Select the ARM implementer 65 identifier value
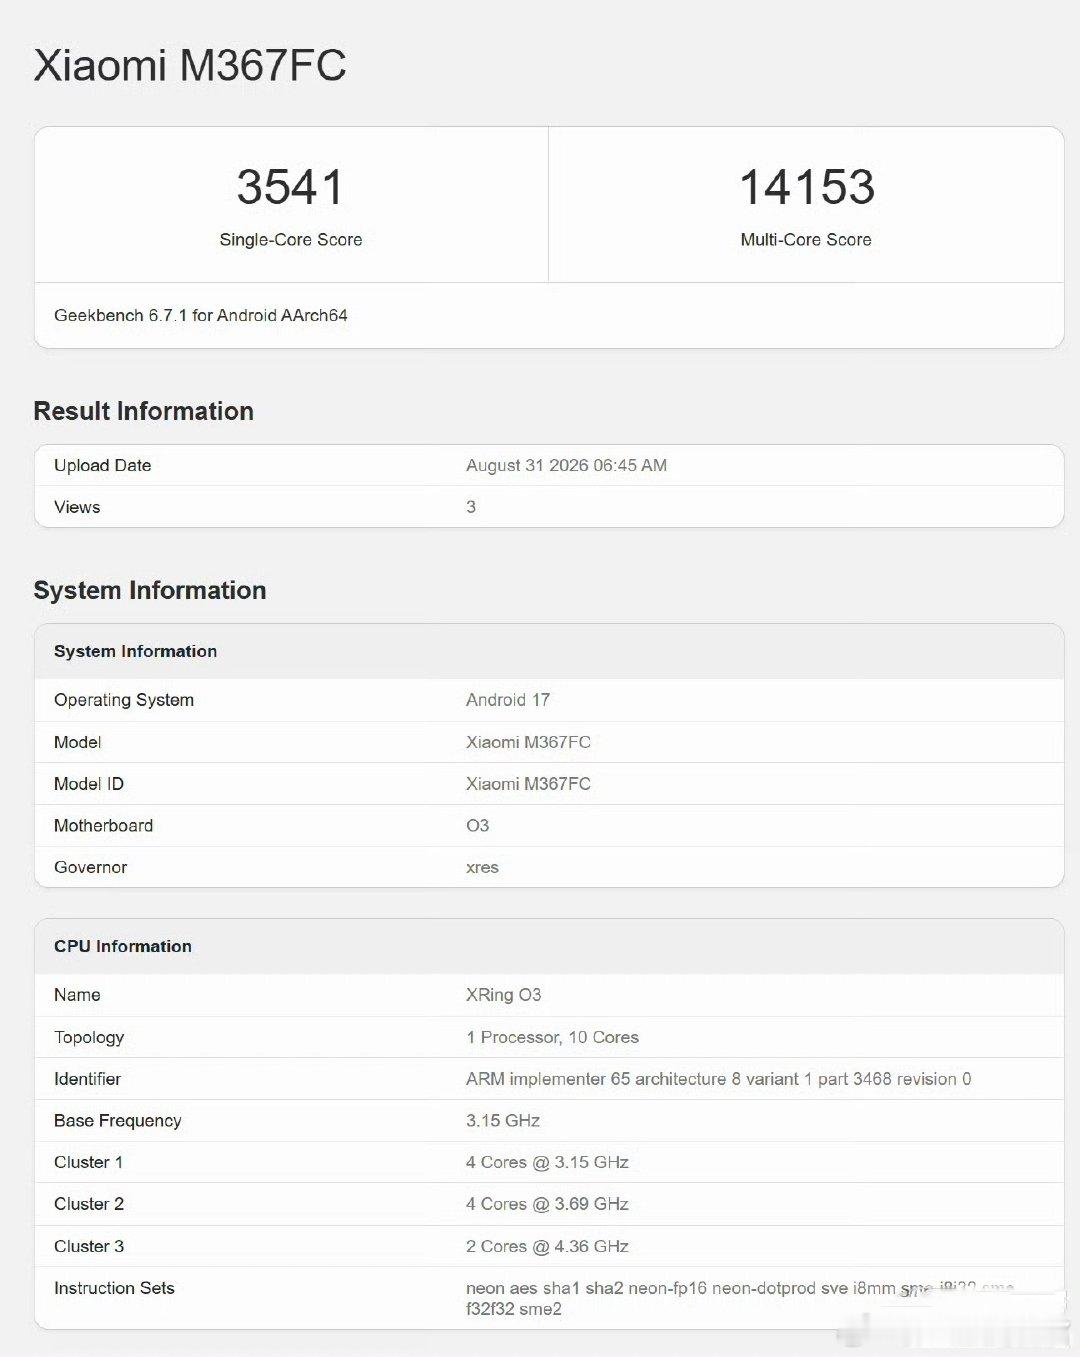The image size is (1080, 1357). (x=718, y=1079)
